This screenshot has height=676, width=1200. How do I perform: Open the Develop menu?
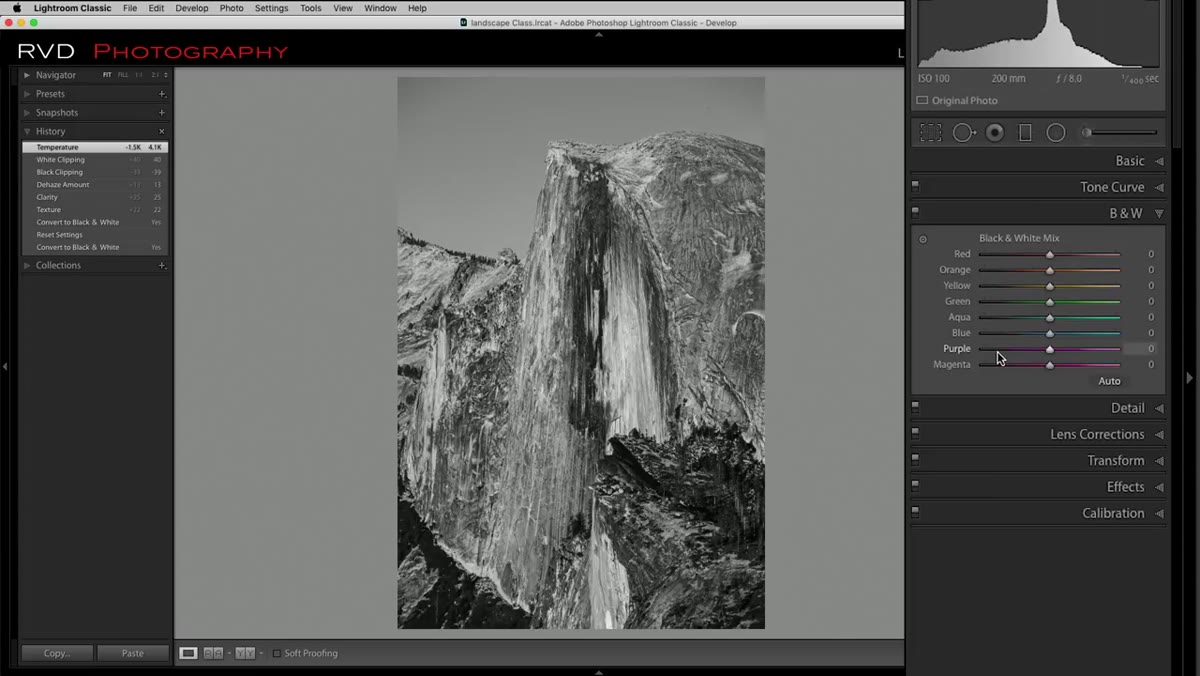[x=192, y=8]
